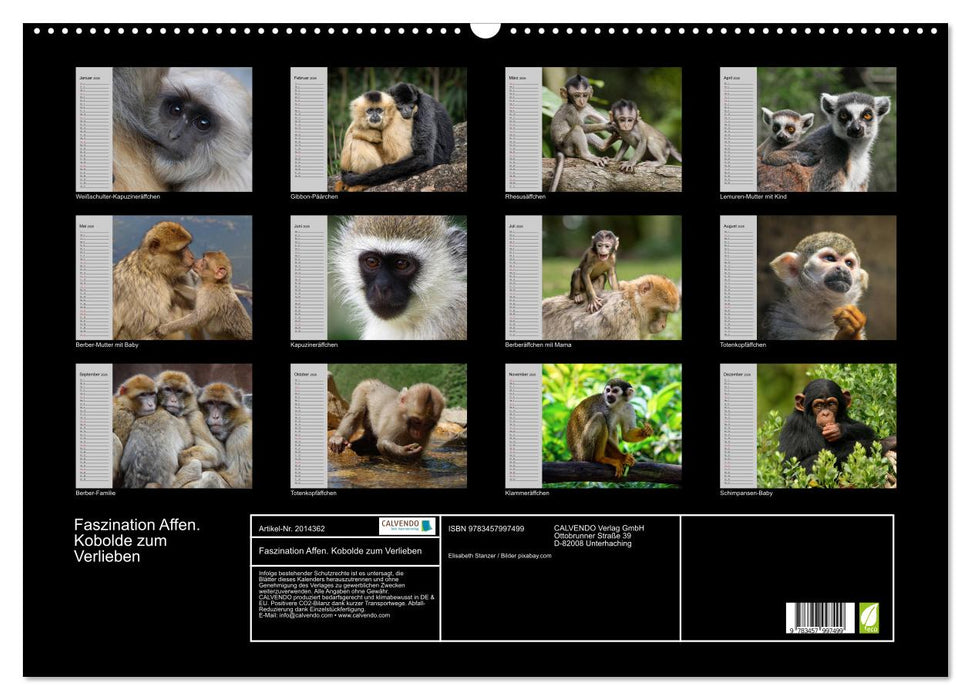This screenshot has height=700, width=971.
Task: Select the Mai Berber-Mutter mit Baby photo
Action: tap(181, 277)
